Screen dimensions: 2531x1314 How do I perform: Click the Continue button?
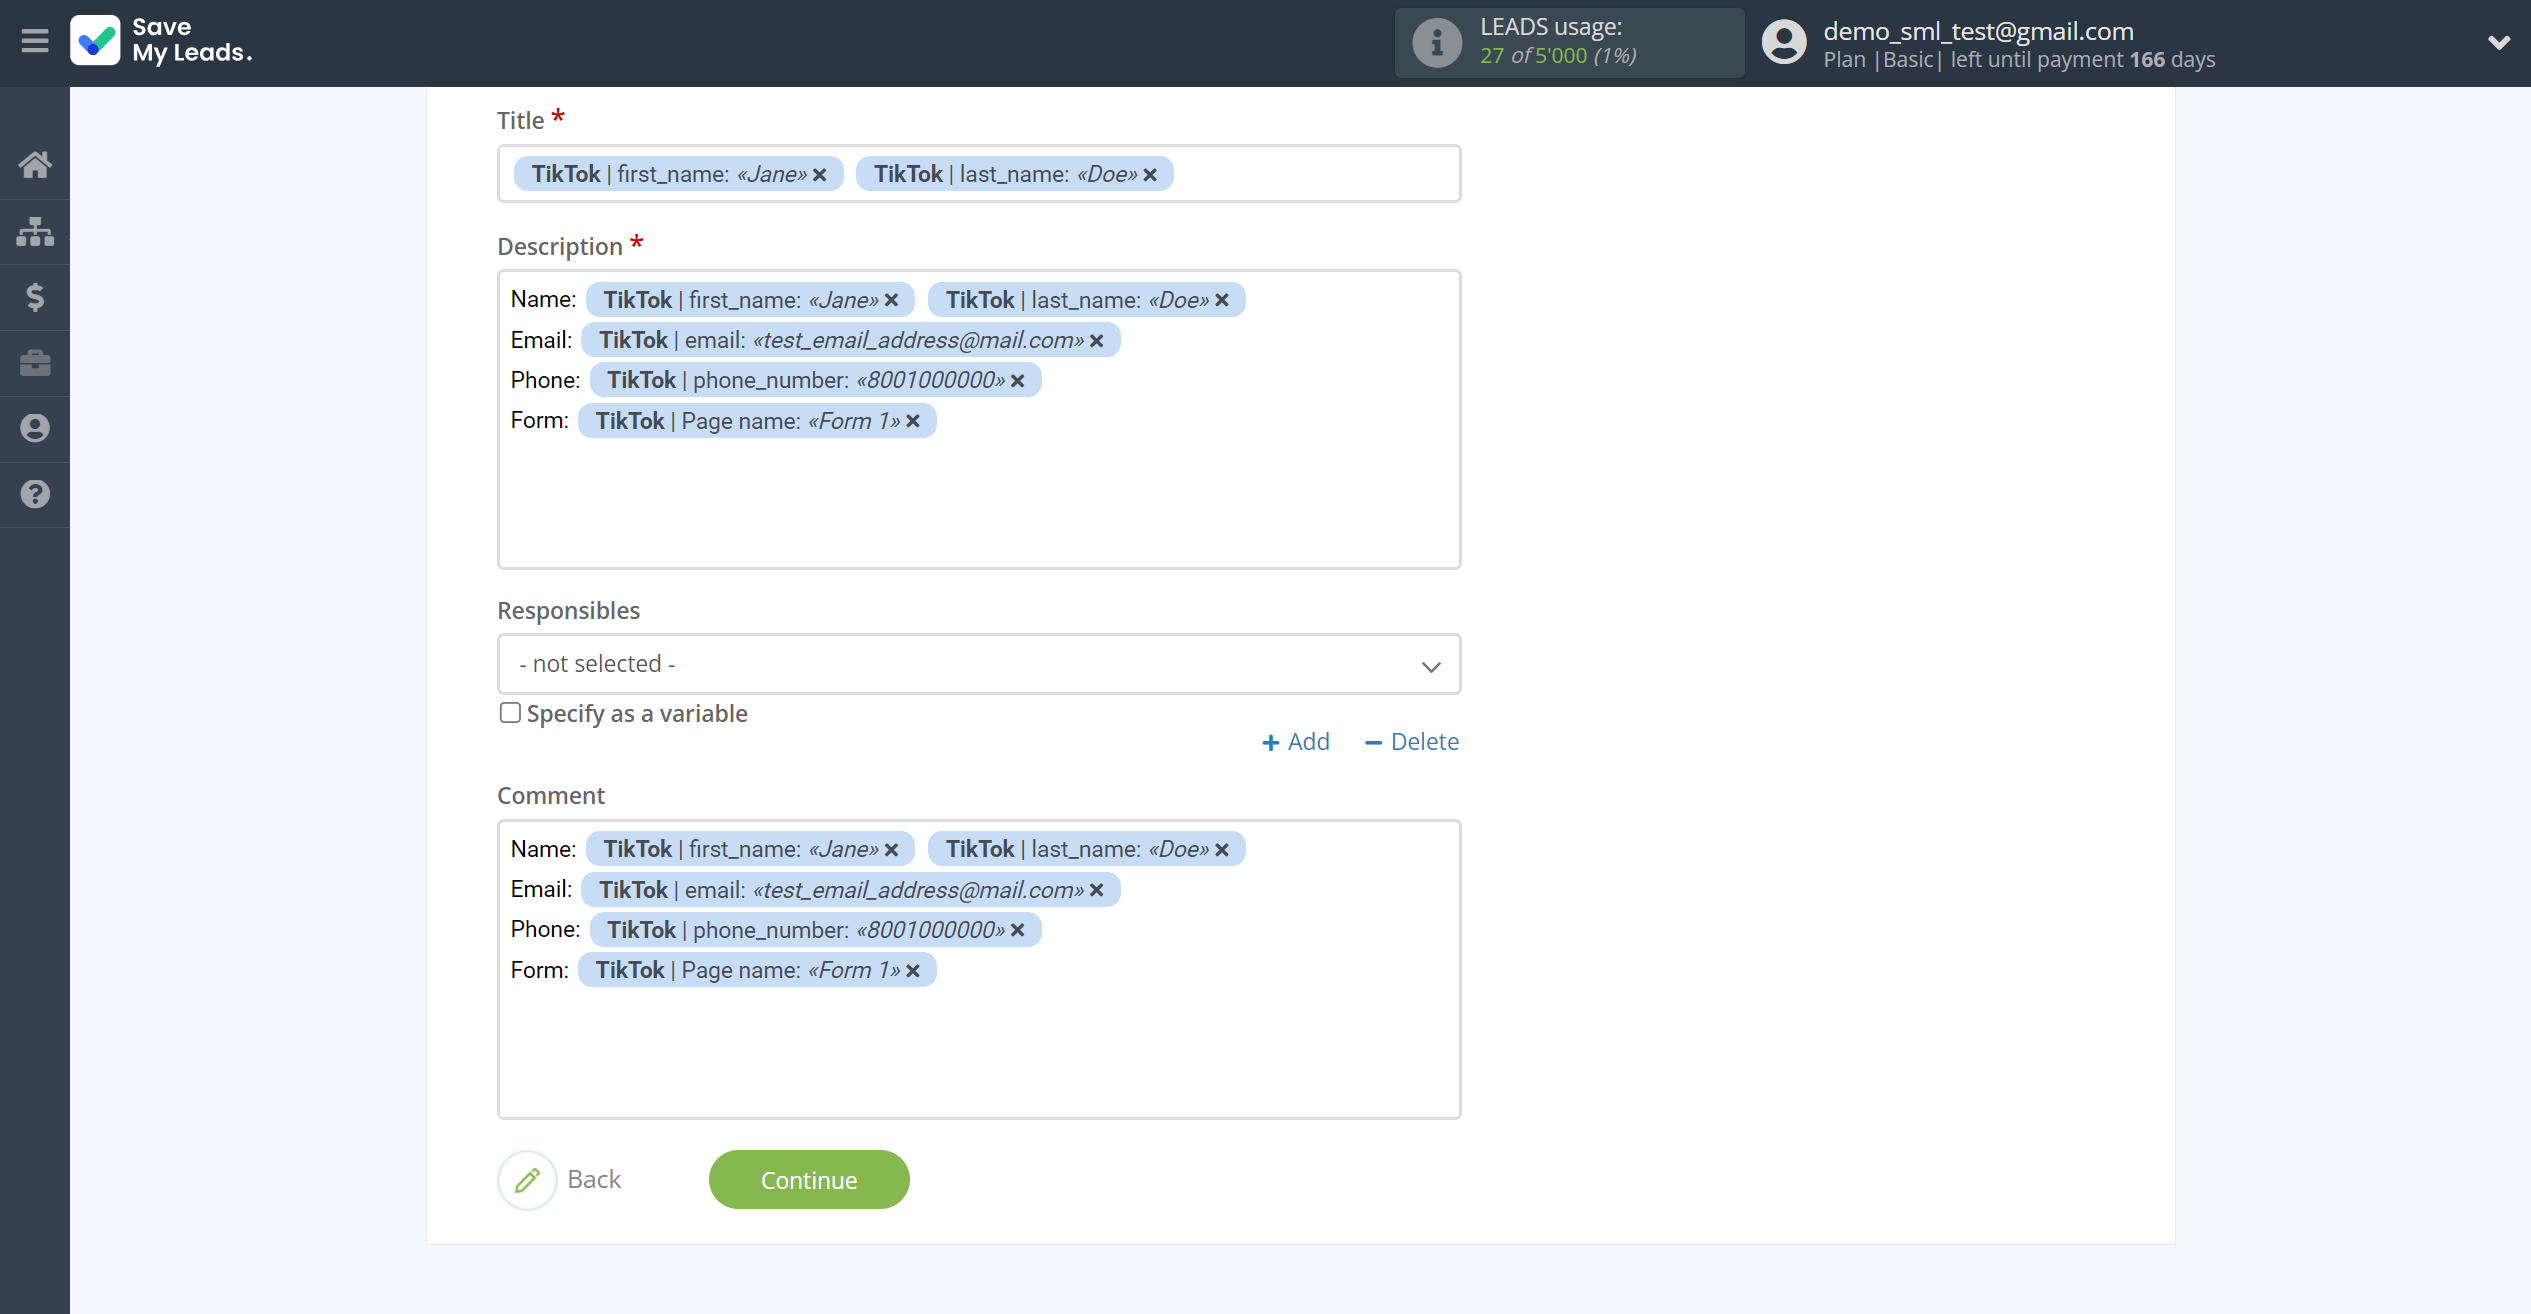click(x=808, y=1180)
